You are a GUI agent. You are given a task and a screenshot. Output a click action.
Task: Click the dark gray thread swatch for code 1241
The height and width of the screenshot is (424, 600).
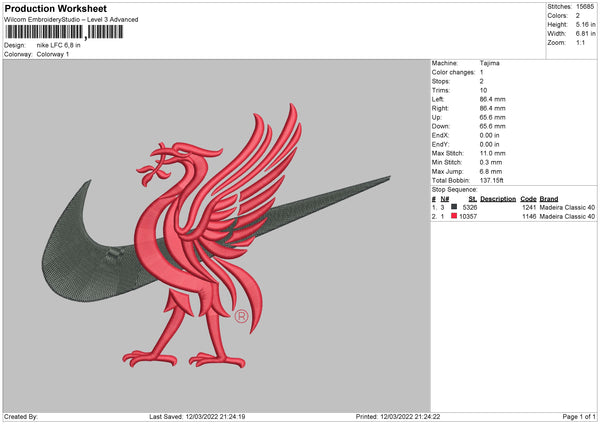(454, 207)
